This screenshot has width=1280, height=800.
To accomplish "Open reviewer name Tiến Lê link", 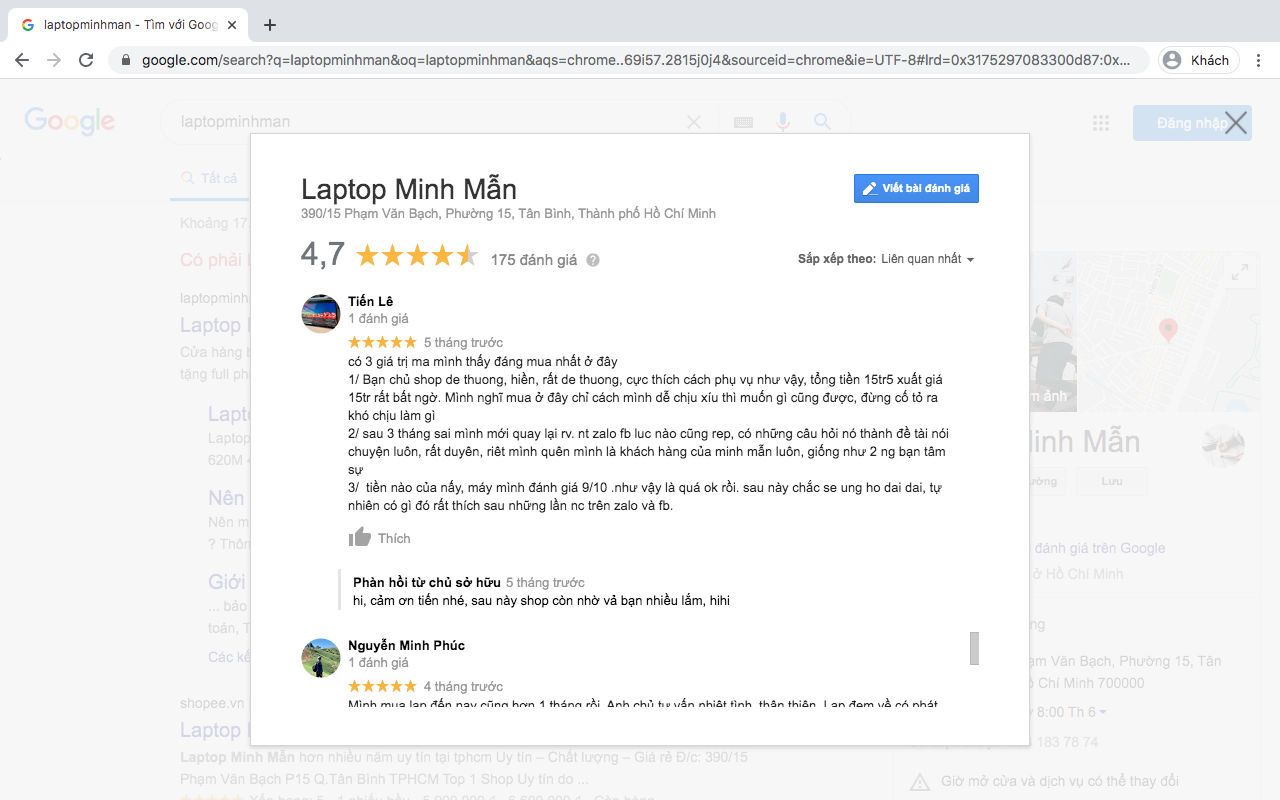I will click(x=371, y=301).
